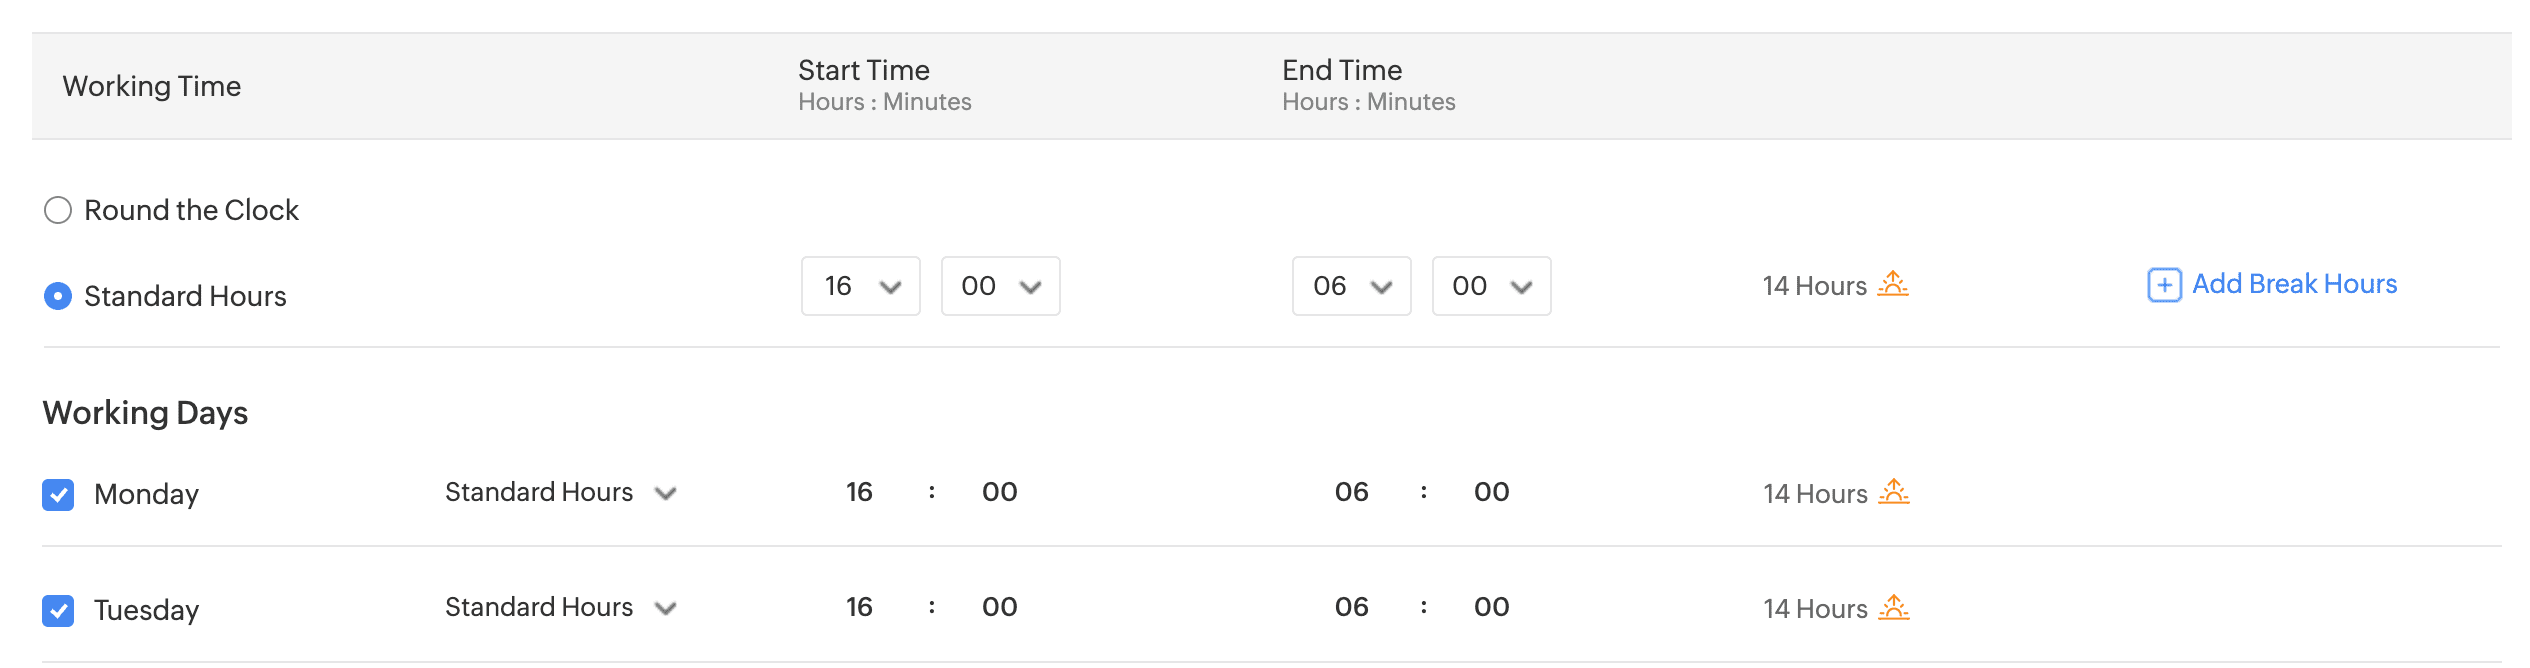
Task: Click Monday's start hour value 16
Action: tap(859, 492)
